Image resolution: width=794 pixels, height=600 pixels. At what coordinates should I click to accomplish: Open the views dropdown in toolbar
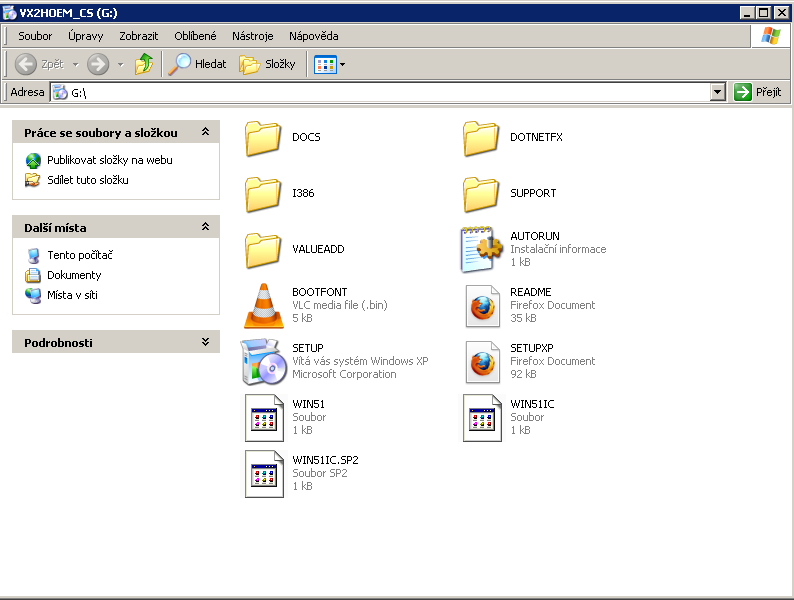coord(342,64)
